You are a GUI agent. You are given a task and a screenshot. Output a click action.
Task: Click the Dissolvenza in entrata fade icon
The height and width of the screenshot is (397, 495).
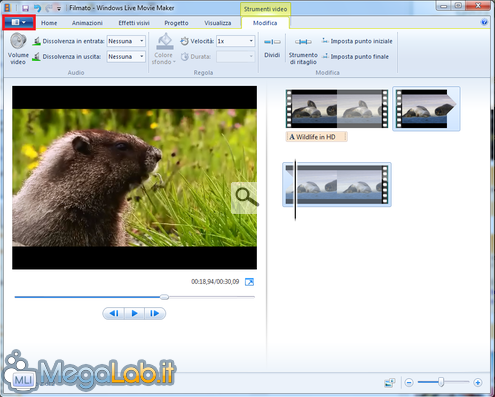(36, 41)
